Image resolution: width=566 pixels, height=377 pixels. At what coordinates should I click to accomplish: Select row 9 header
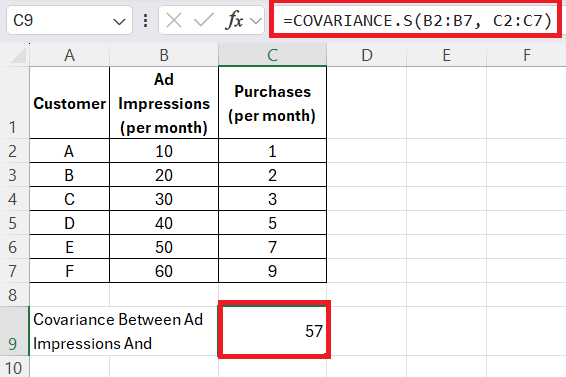[14, 331]
